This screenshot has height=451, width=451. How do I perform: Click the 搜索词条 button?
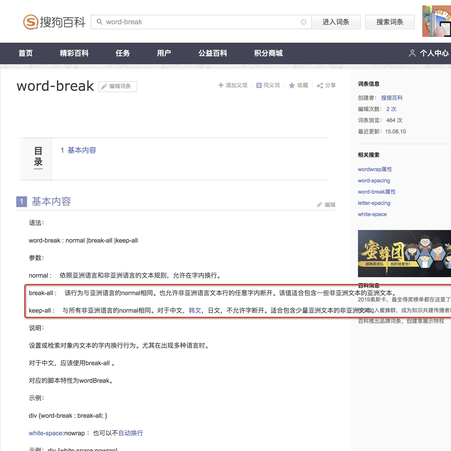tap(390, 22)
